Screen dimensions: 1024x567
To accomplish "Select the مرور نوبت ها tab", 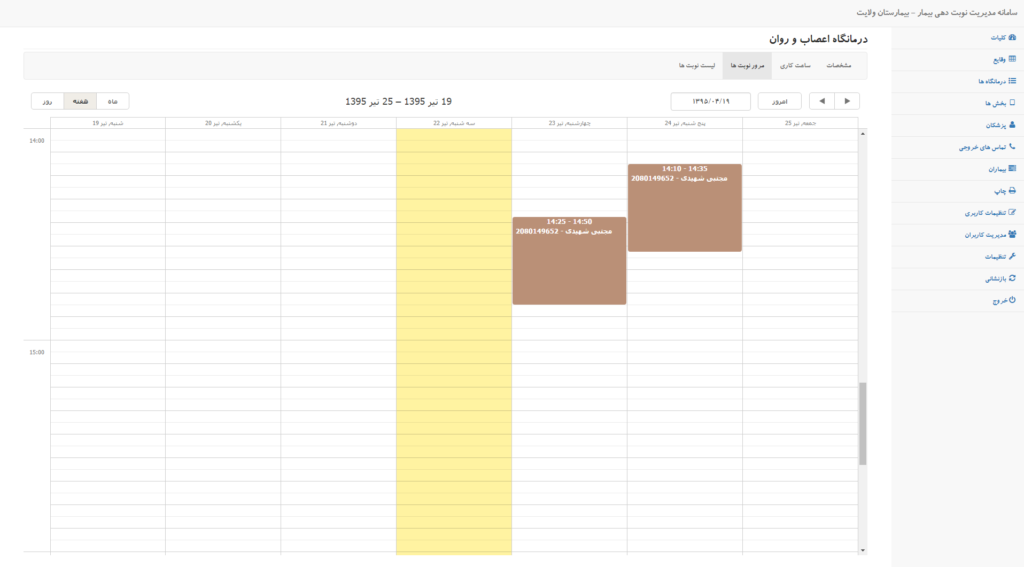I will 747,65.
